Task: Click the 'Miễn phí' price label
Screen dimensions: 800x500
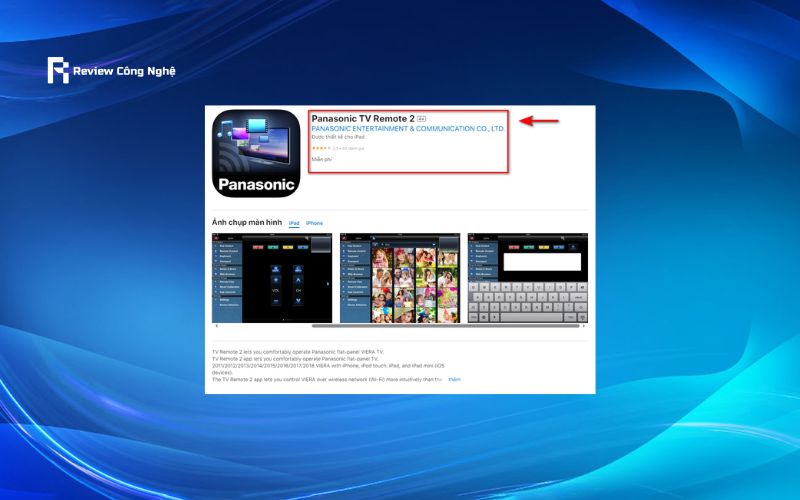Action: [321, 159]
